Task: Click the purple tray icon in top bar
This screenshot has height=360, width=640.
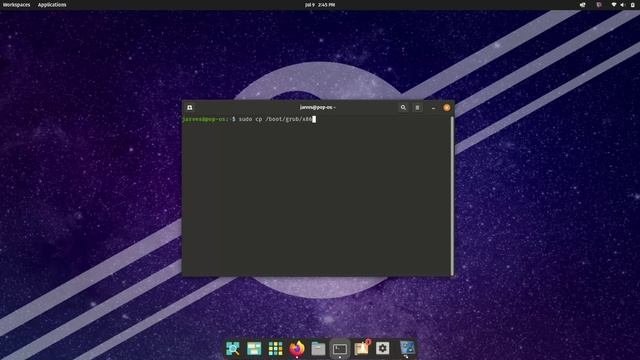Action: pyautogui.click(x=599, y=5)
